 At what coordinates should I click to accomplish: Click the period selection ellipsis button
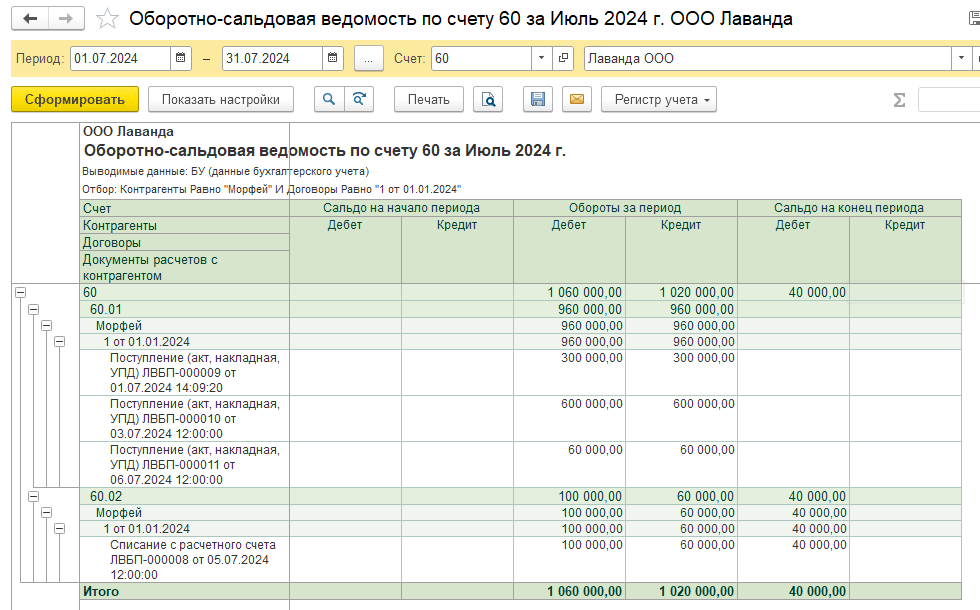pos(369,59)
